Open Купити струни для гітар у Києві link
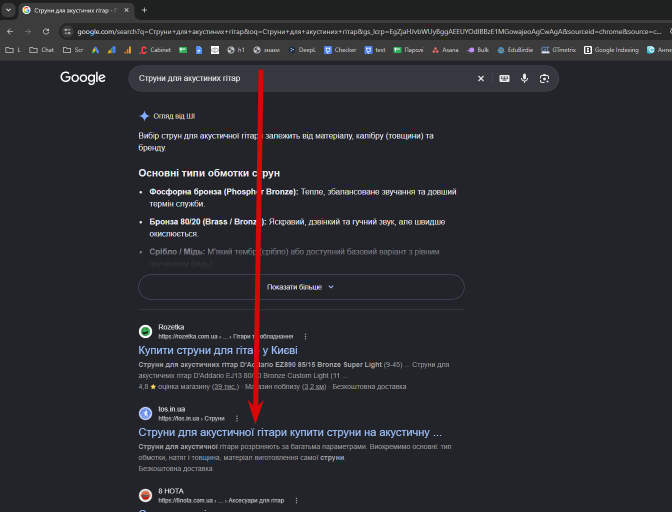Screen dimensions: 672x512 pos(218,350)
